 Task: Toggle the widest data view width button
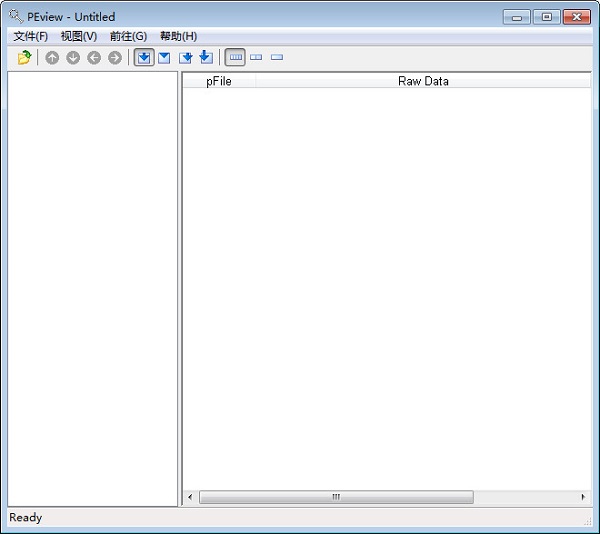tap(236, 58)
